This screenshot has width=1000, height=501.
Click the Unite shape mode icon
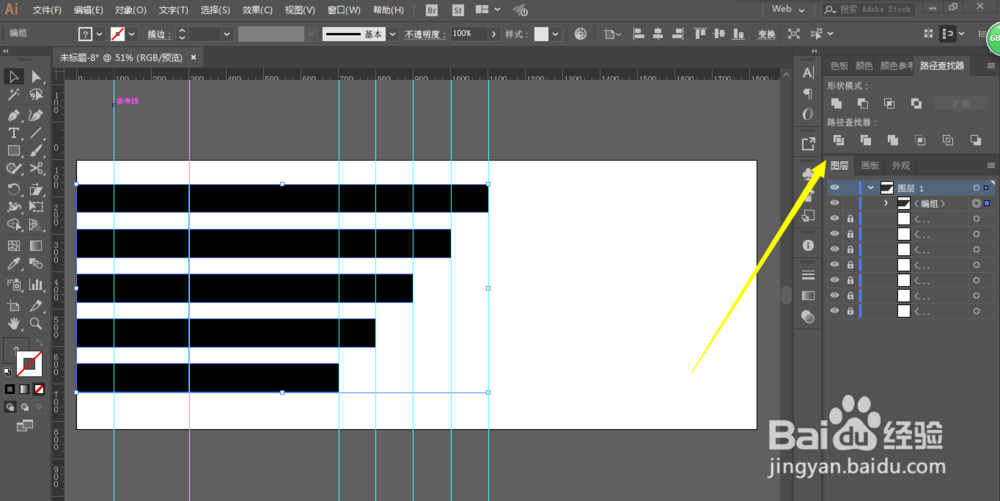(x=836, y=103)
